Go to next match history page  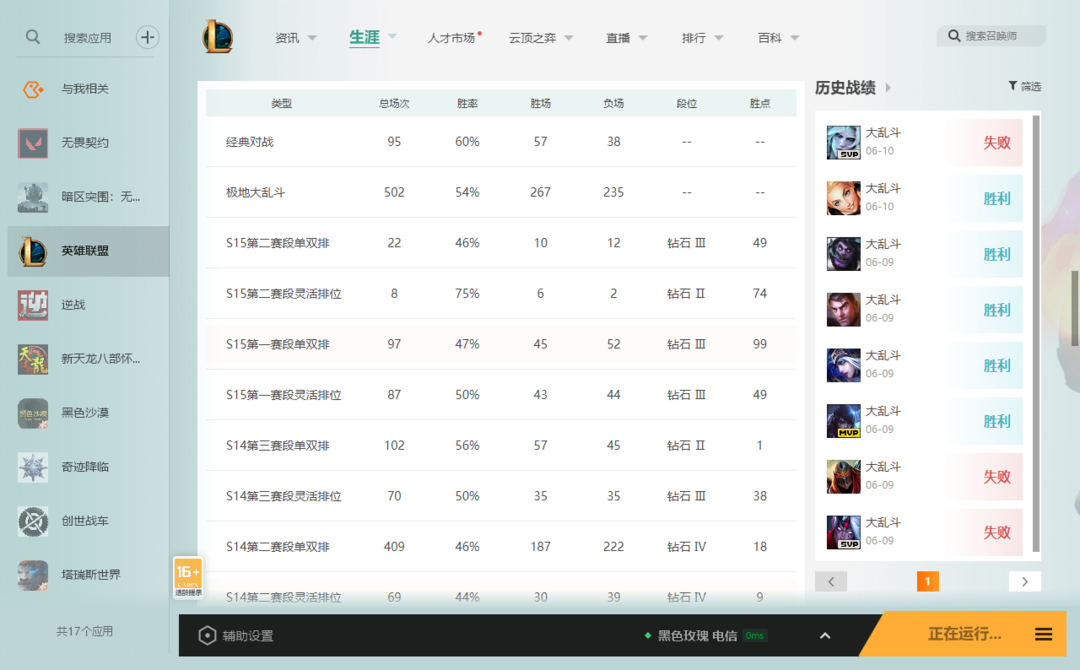tap(1025, 582)
